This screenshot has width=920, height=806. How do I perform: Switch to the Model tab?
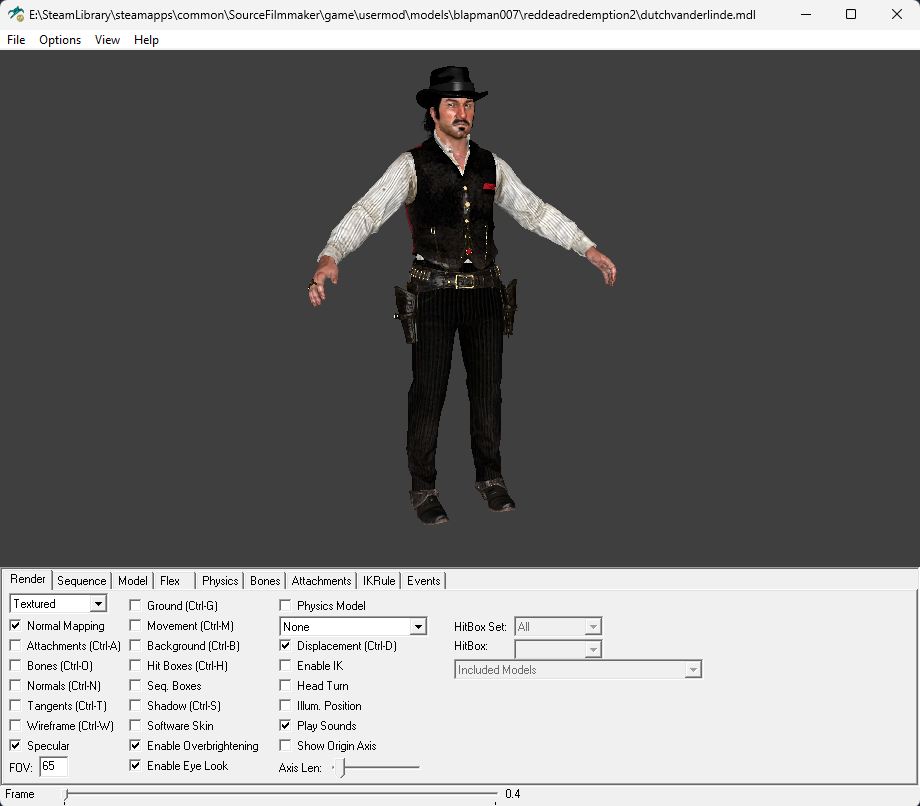tap(133, 581)
